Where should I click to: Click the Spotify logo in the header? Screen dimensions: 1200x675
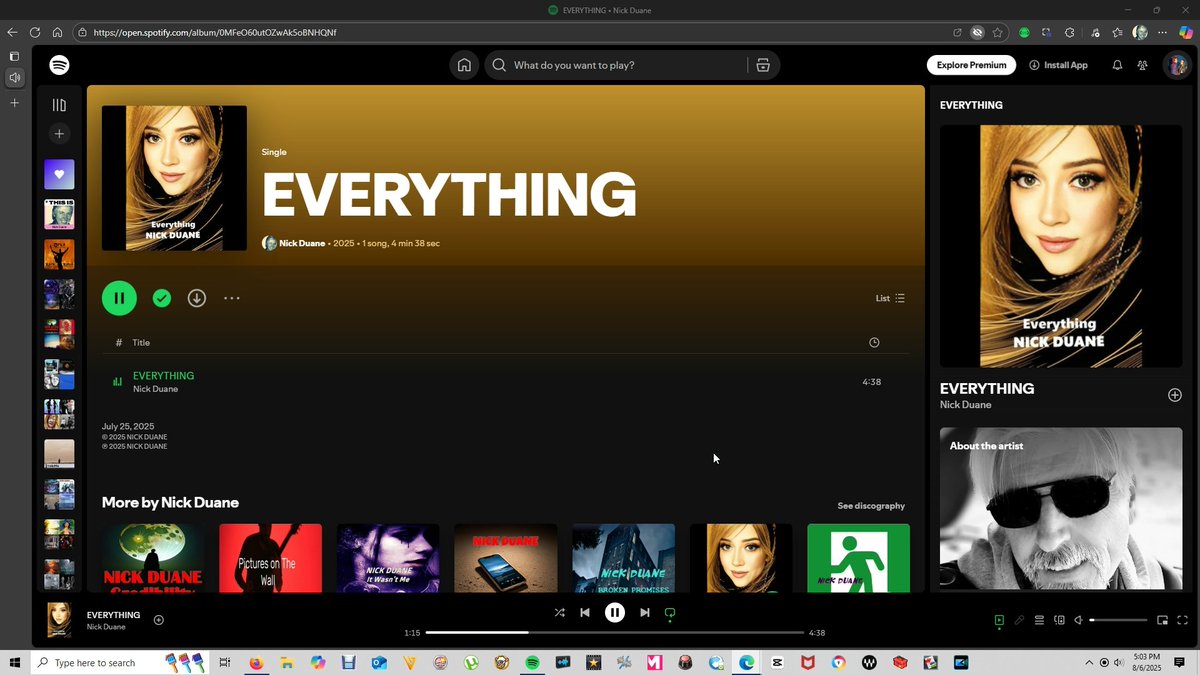click(59, 65)
